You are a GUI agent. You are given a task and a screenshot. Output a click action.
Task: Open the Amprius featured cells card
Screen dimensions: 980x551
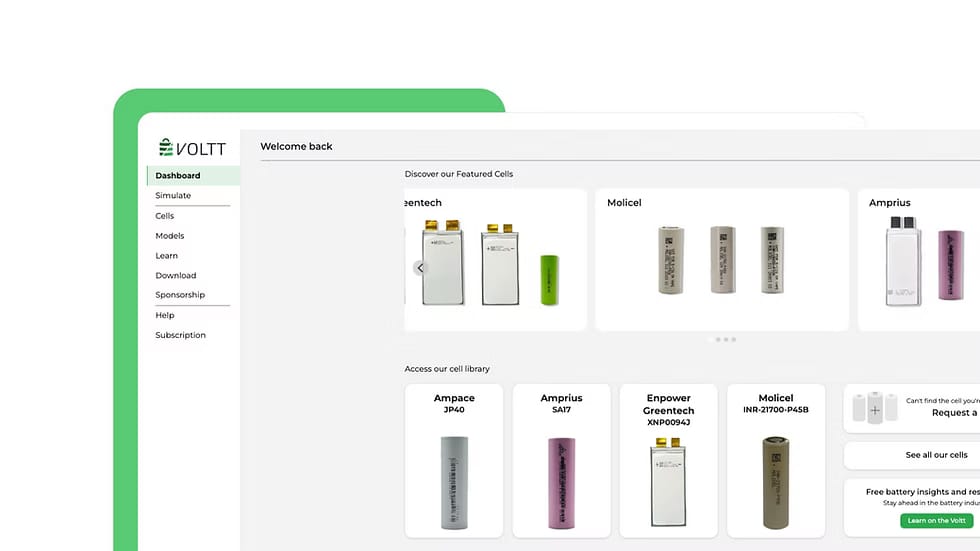pos(918,259)
